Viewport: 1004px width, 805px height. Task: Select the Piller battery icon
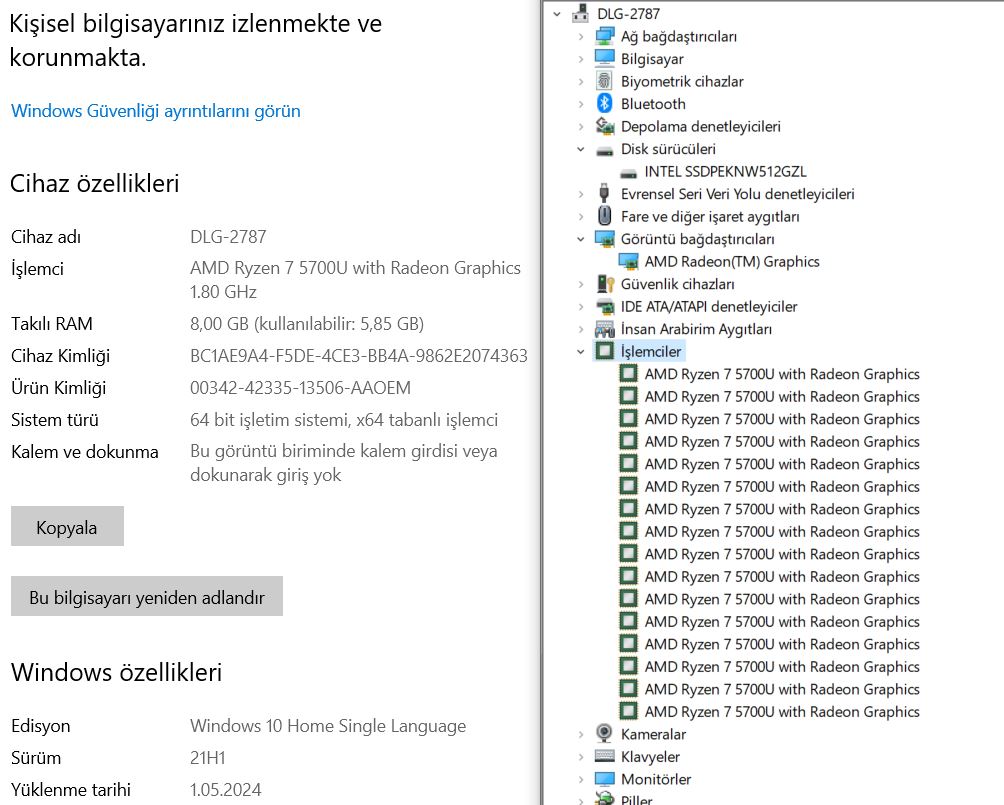tap(604, 798)
